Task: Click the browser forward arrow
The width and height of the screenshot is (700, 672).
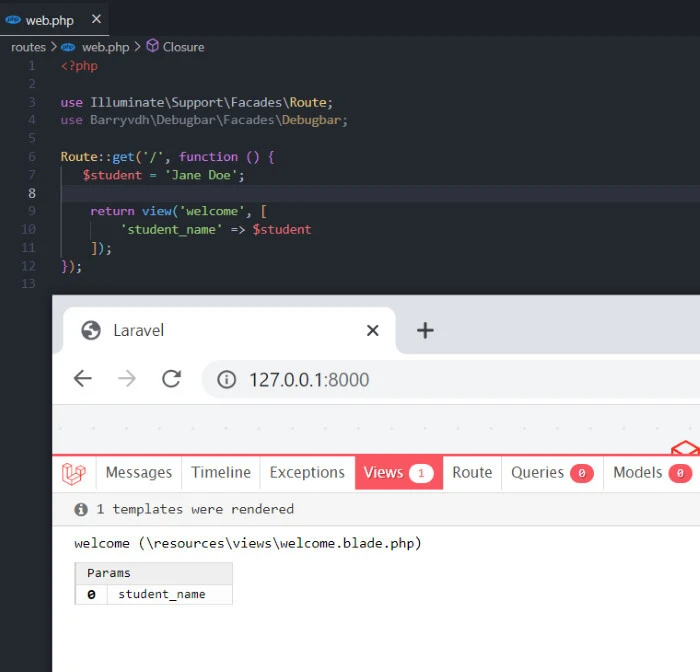Action: (x=127, y=379)
